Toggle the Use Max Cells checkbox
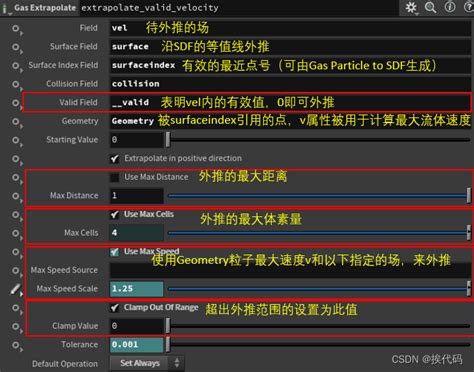The image size is (474, 372). 115,215
